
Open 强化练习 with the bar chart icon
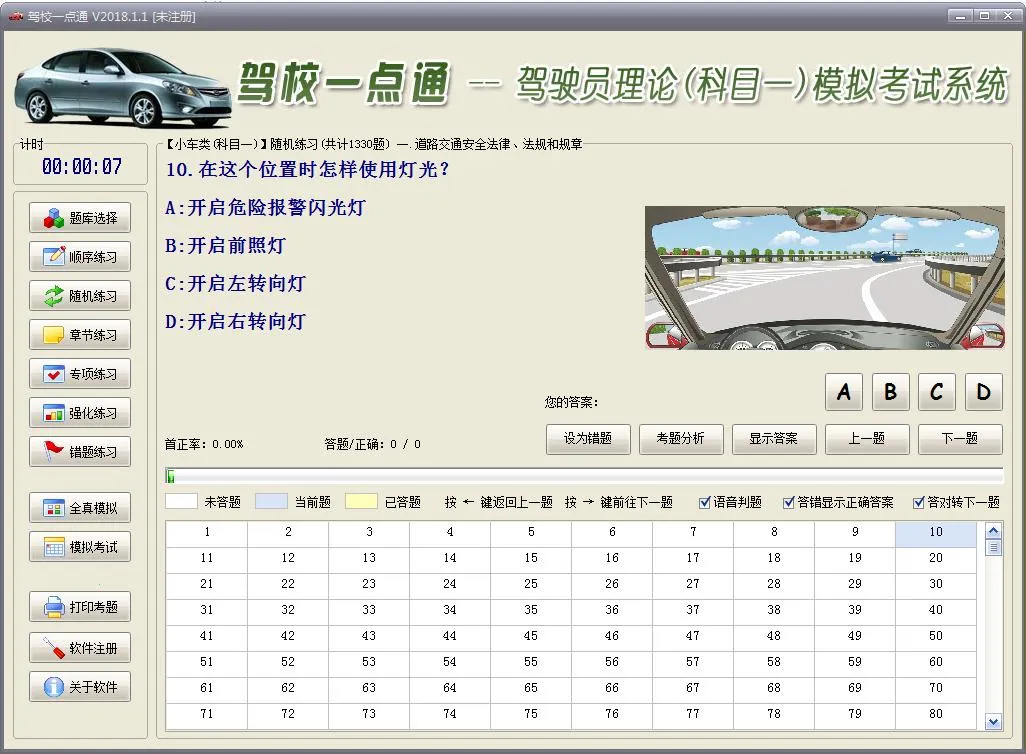tap(80, 413)
